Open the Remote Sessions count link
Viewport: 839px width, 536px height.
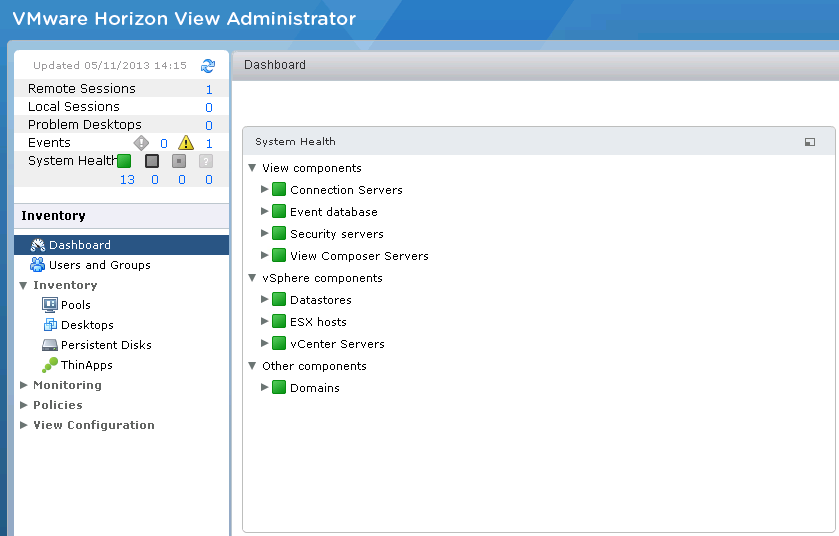point(209,89)
